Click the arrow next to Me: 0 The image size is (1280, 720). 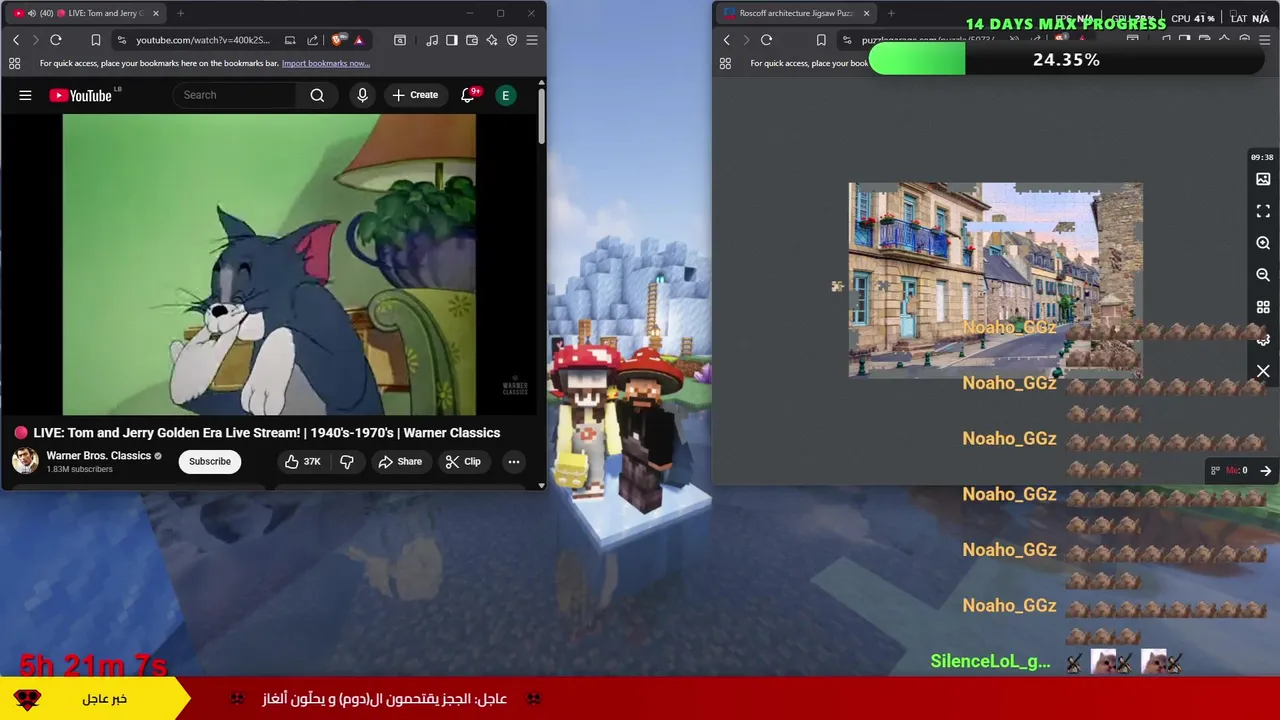[x=1265, y=470]
